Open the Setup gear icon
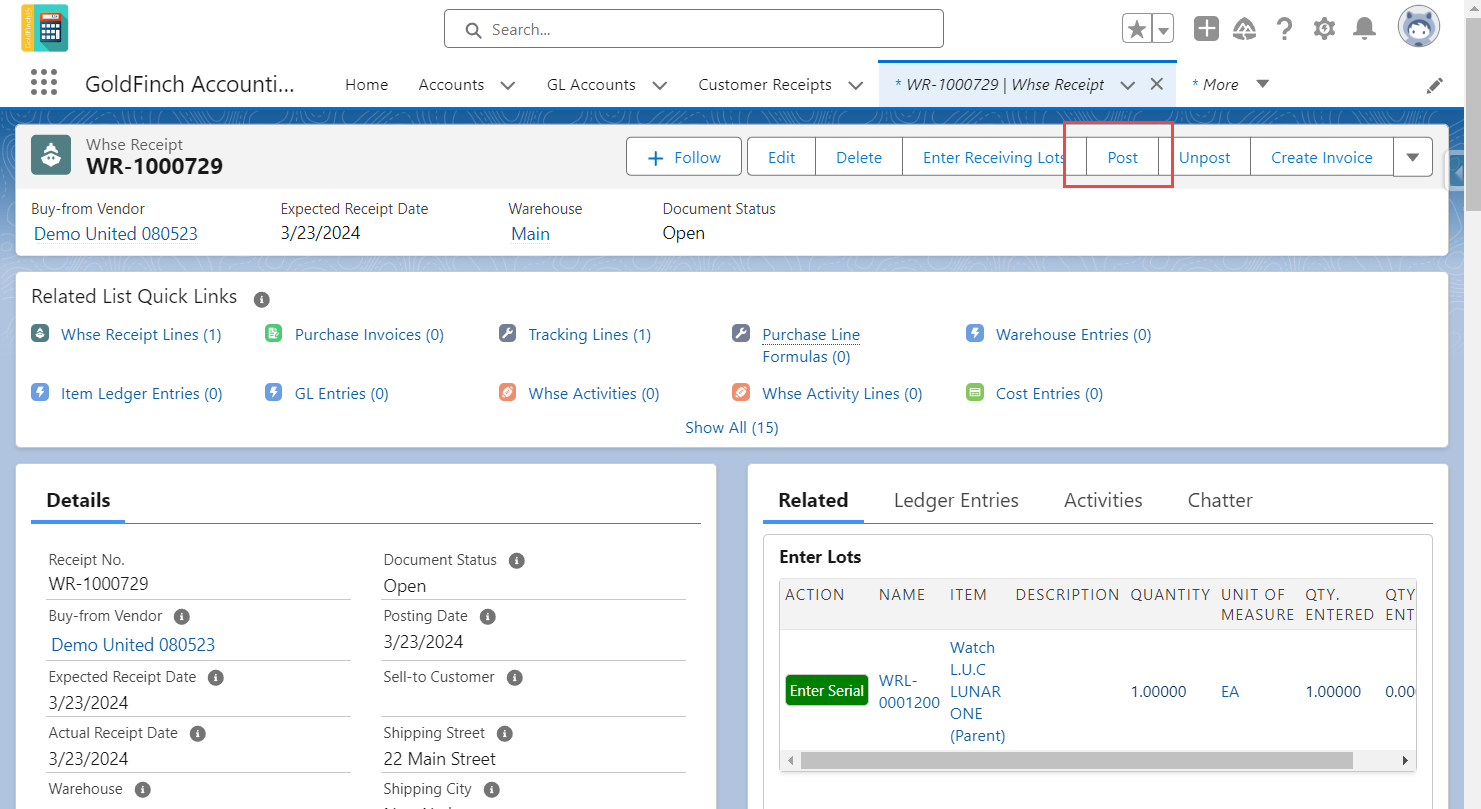Viewport: 1481px width, 809px height. pyautogui.click(x=1324, y=29)
